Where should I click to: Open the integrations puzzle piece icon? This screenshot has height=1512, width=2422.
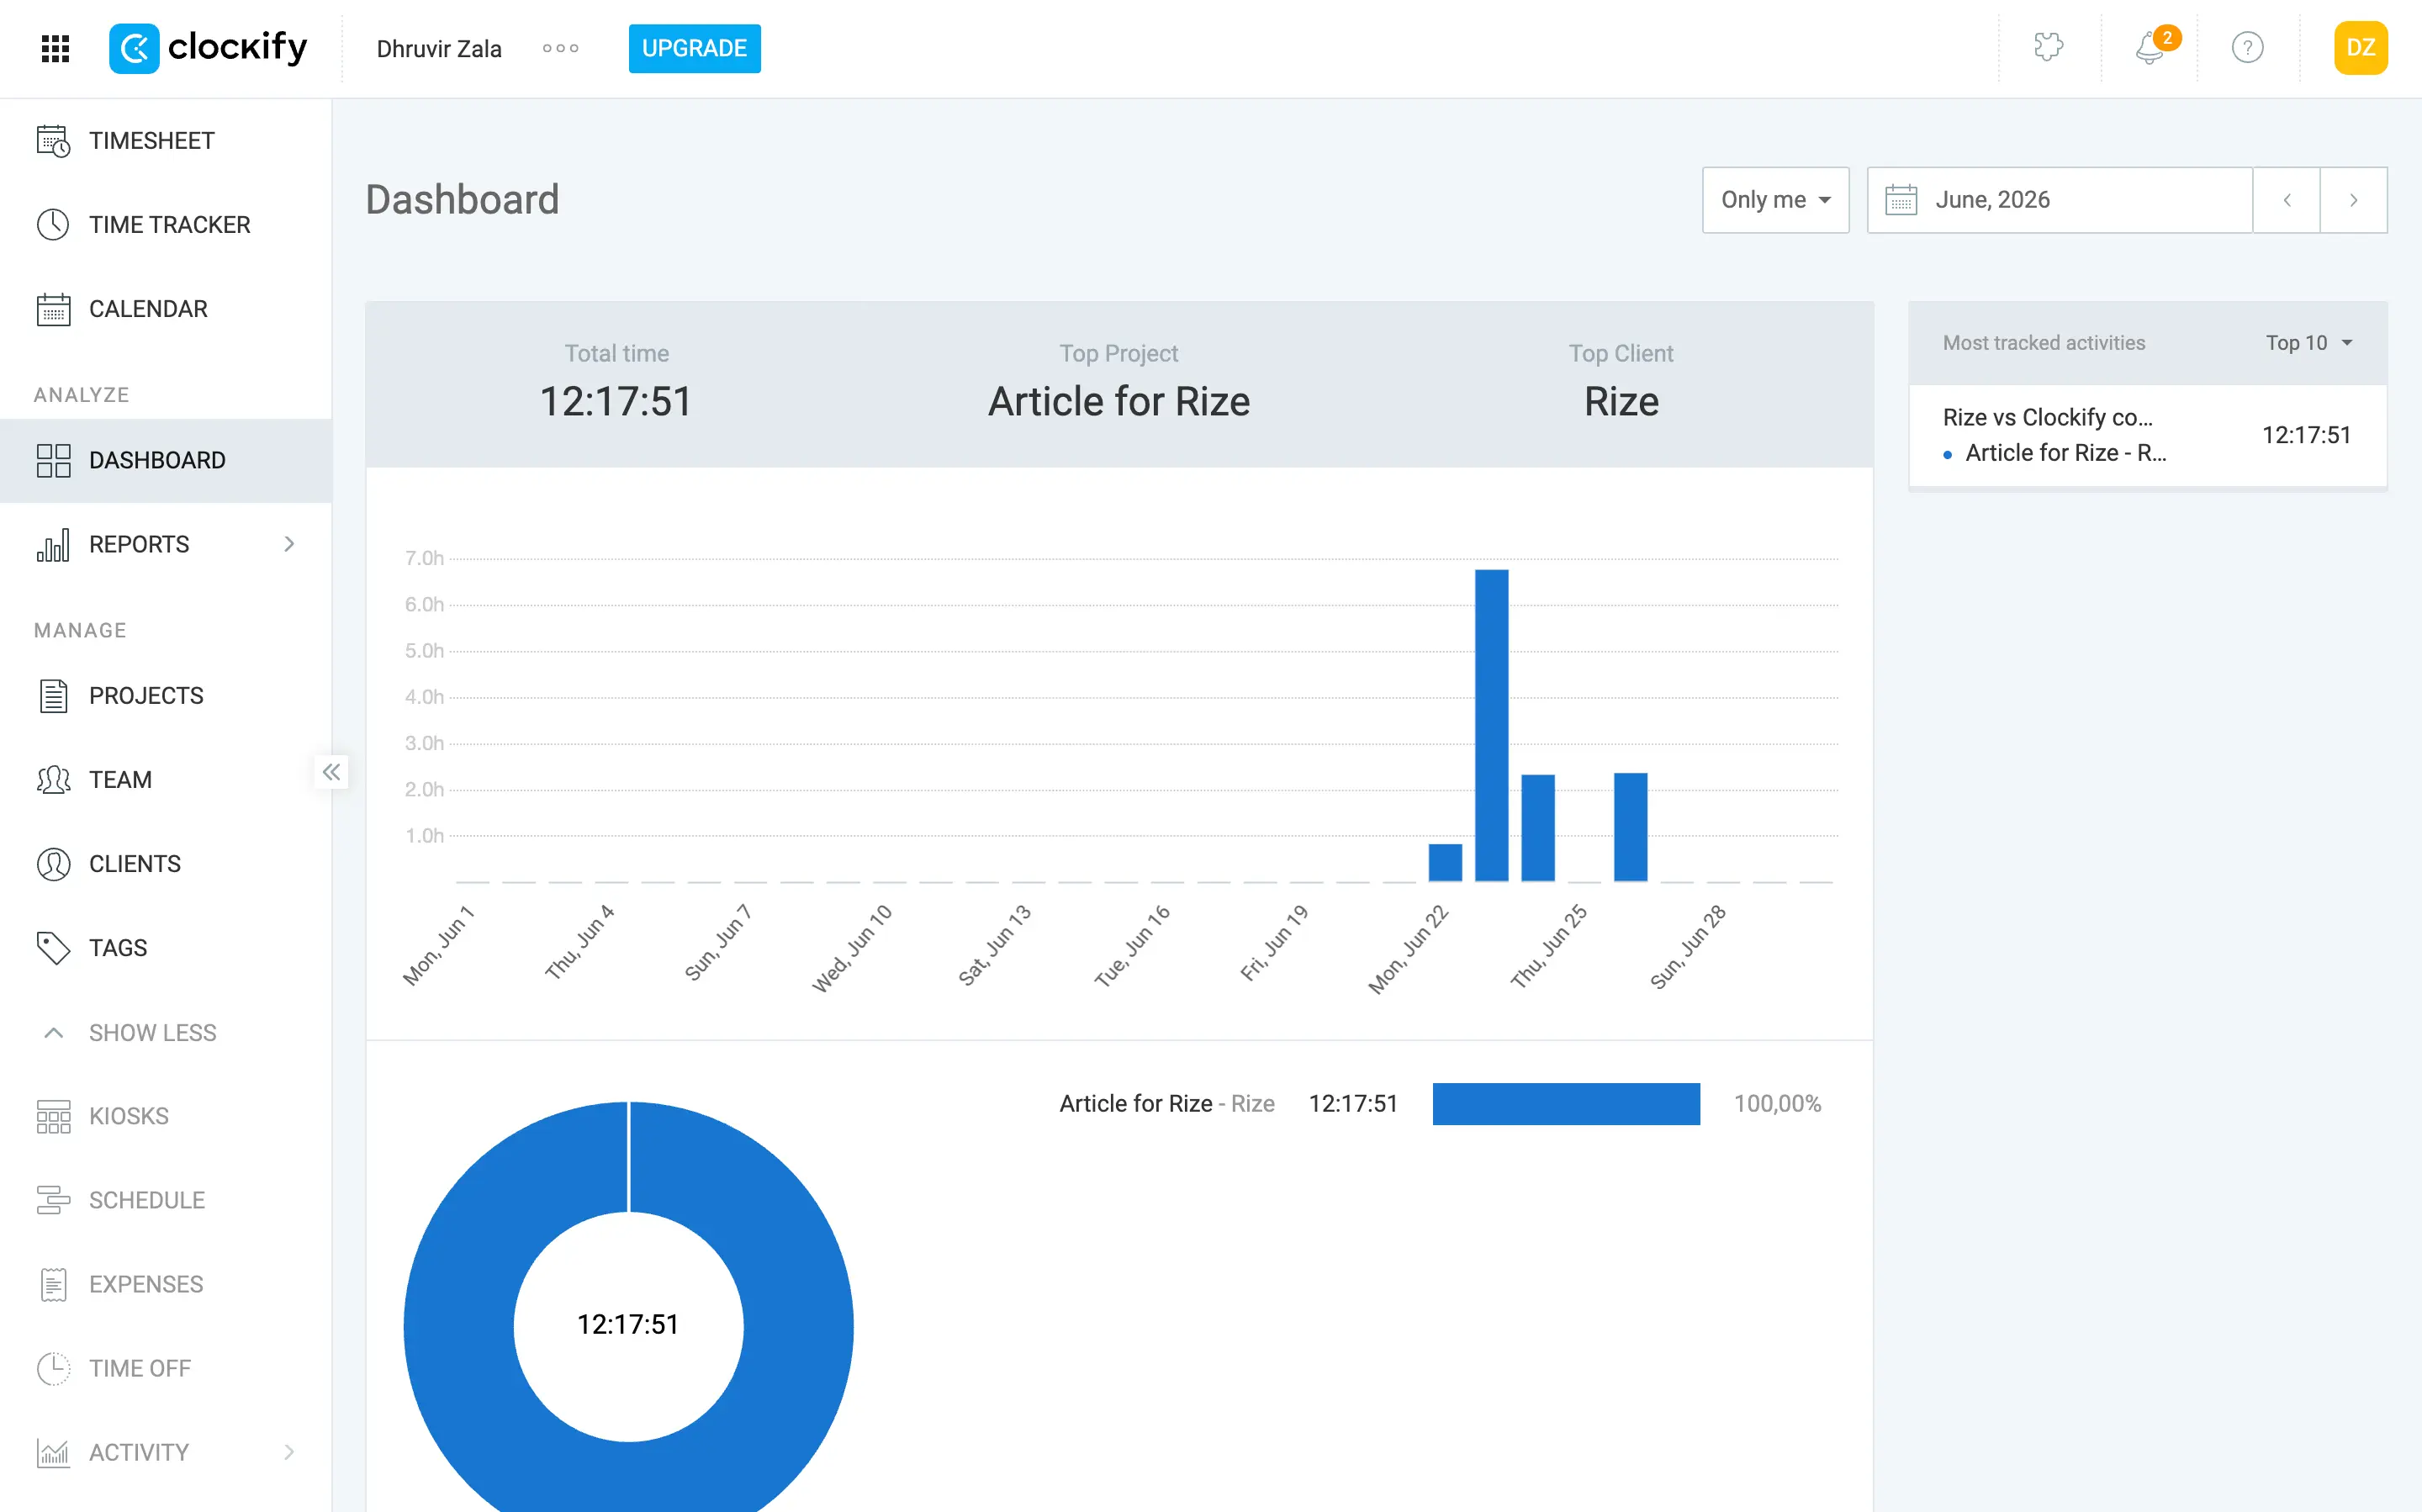coord(2048,47)
